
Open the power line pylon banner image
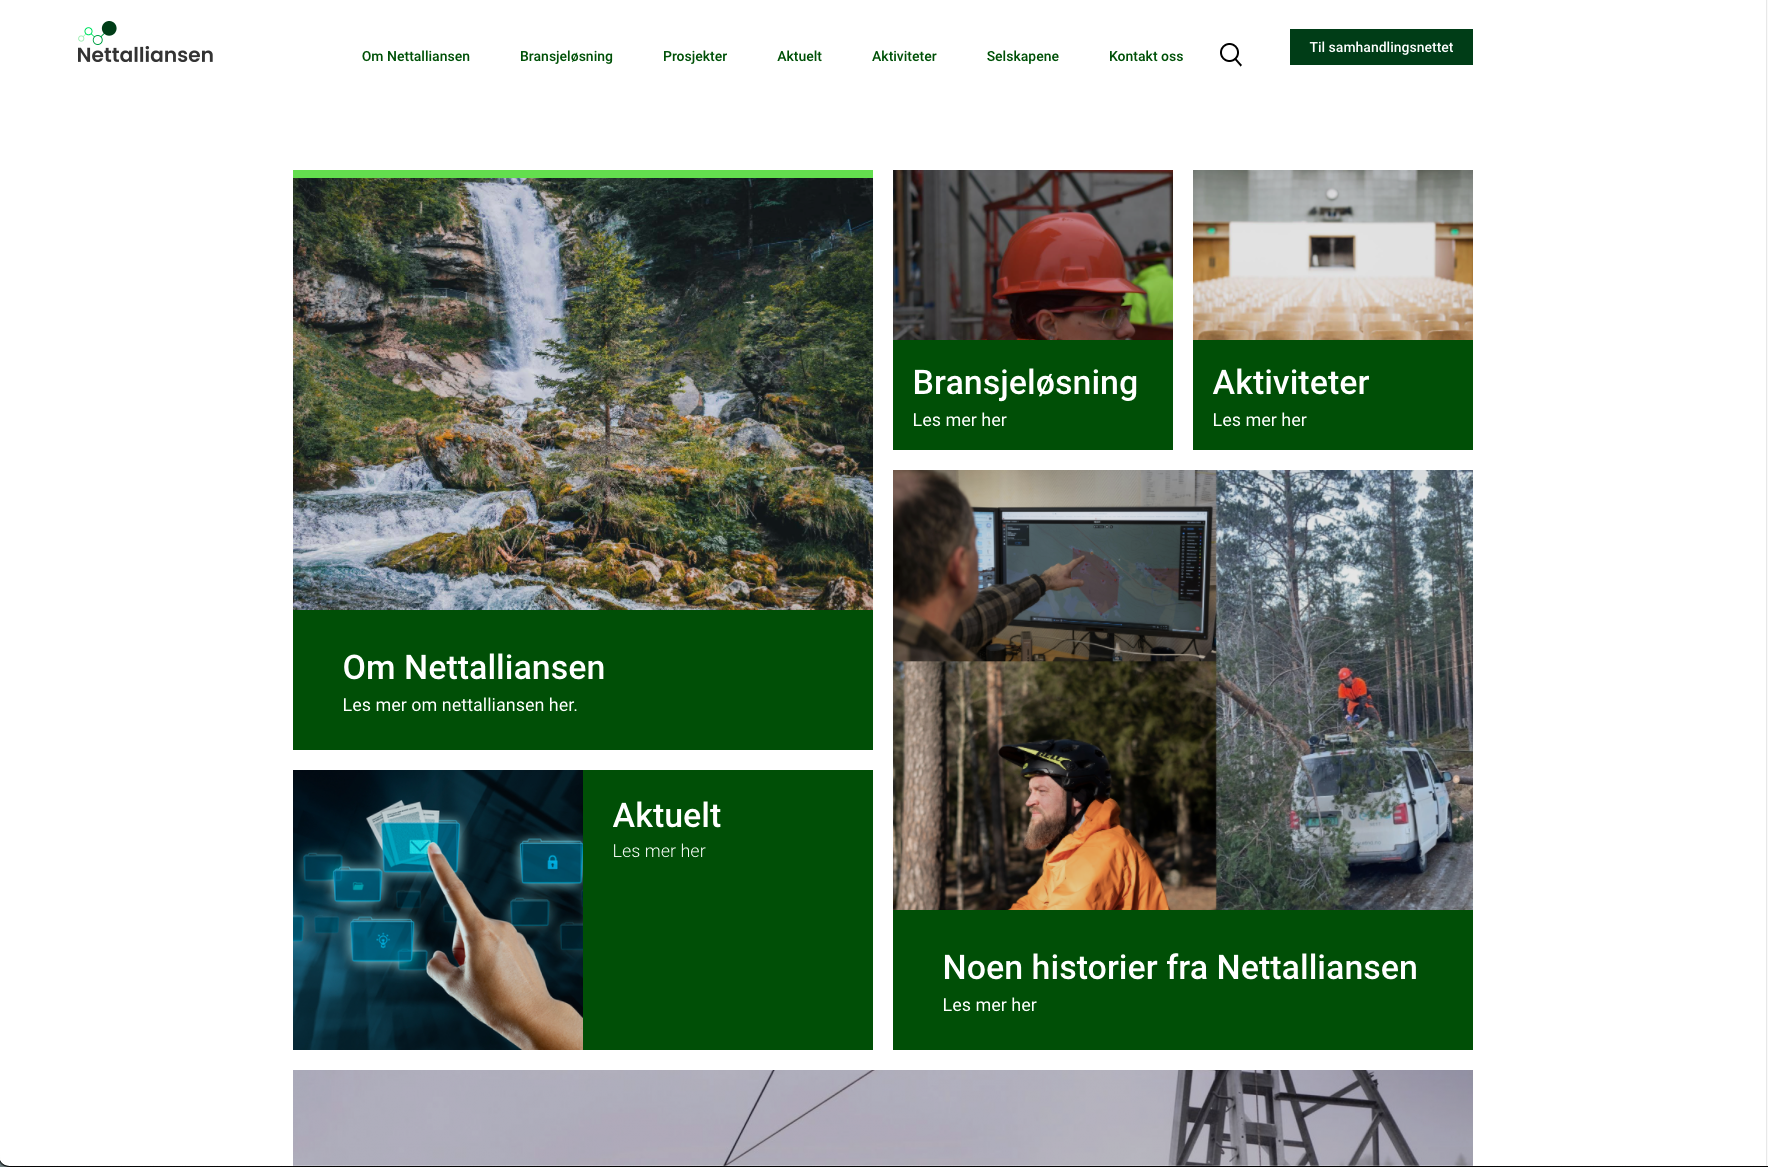tap(883, 1118)
